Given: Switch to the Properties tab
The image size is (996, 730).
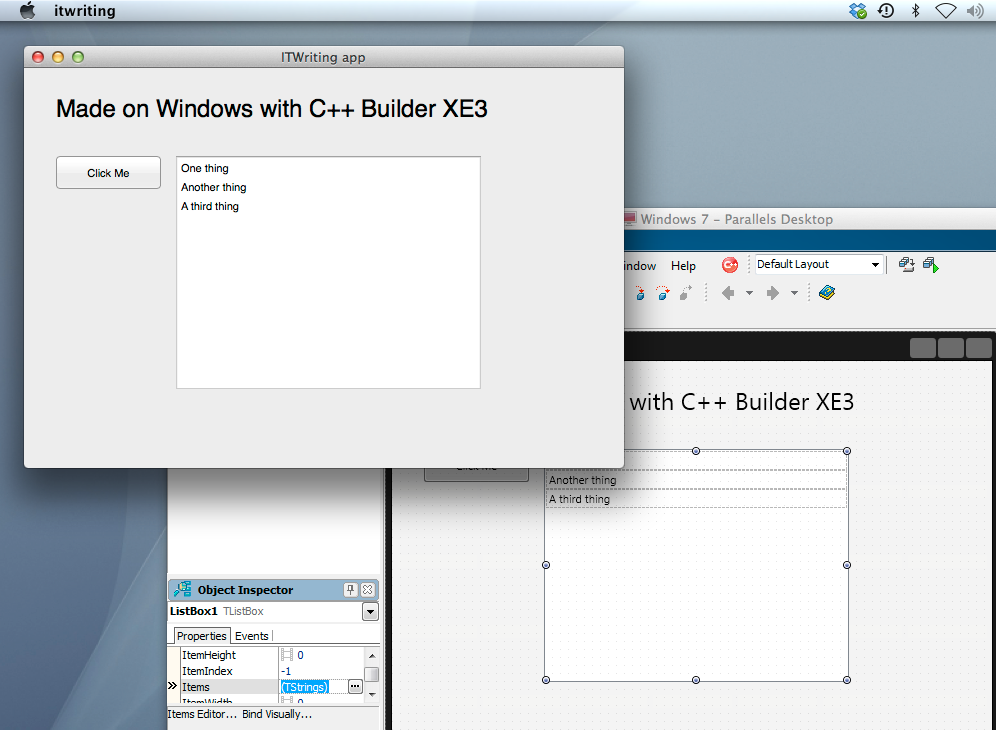Looking at the screenshot, I should 201,636.
